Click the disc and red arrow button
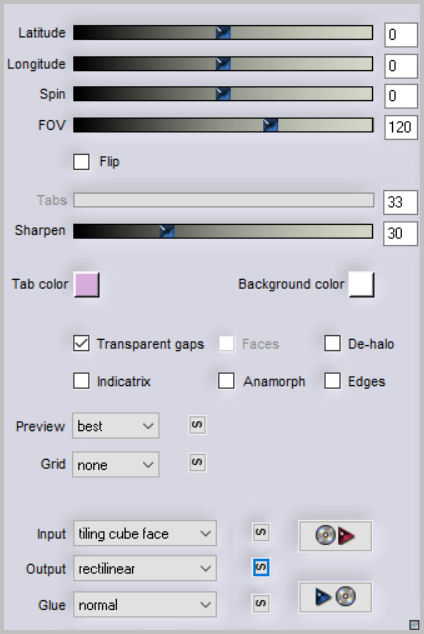 pyautogui.click(x=335, y=536)
